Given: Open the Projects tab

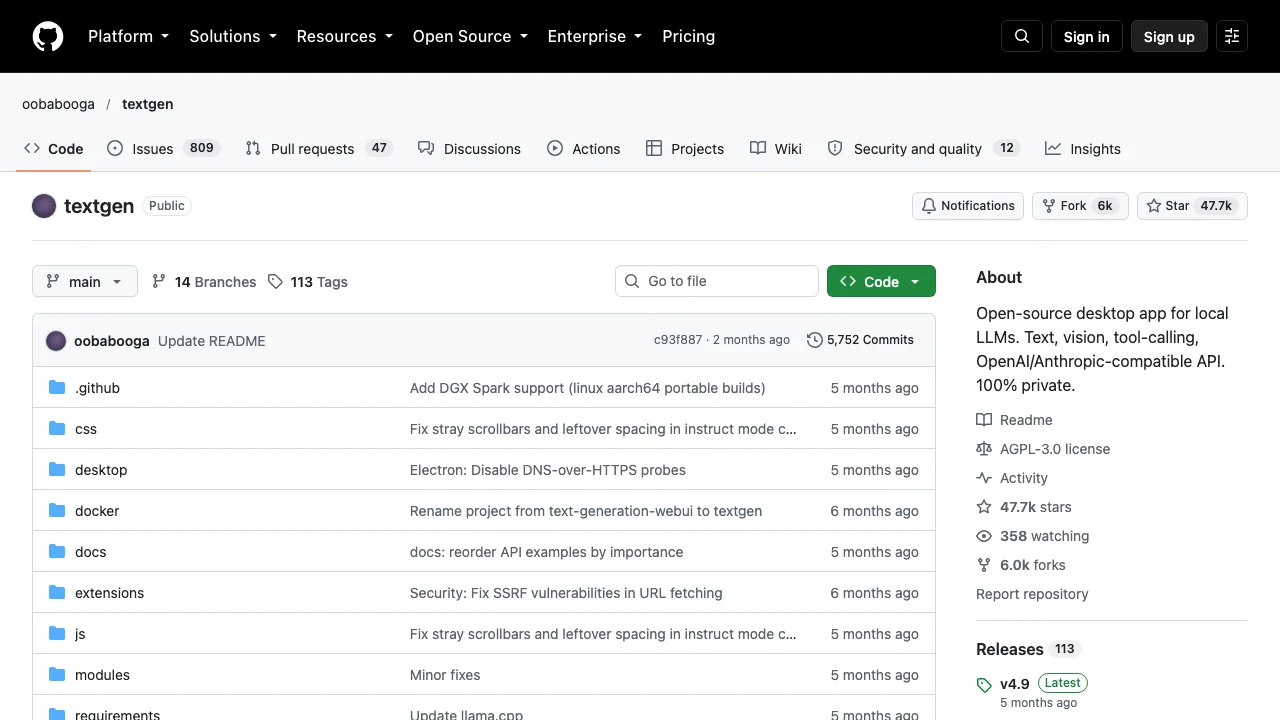Looking at the screenshot, I should pos(685,149).
